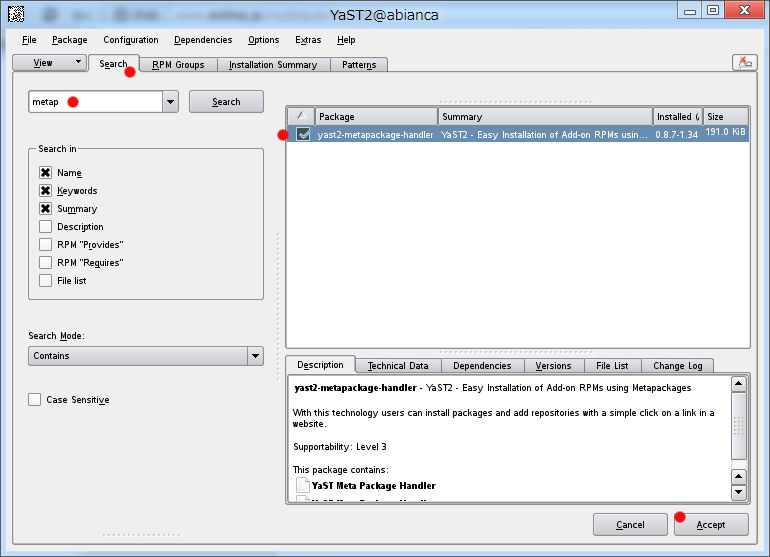Open the View dropdown button
The width and height of the screenshot is (770, 557).
tap(49, 63)
